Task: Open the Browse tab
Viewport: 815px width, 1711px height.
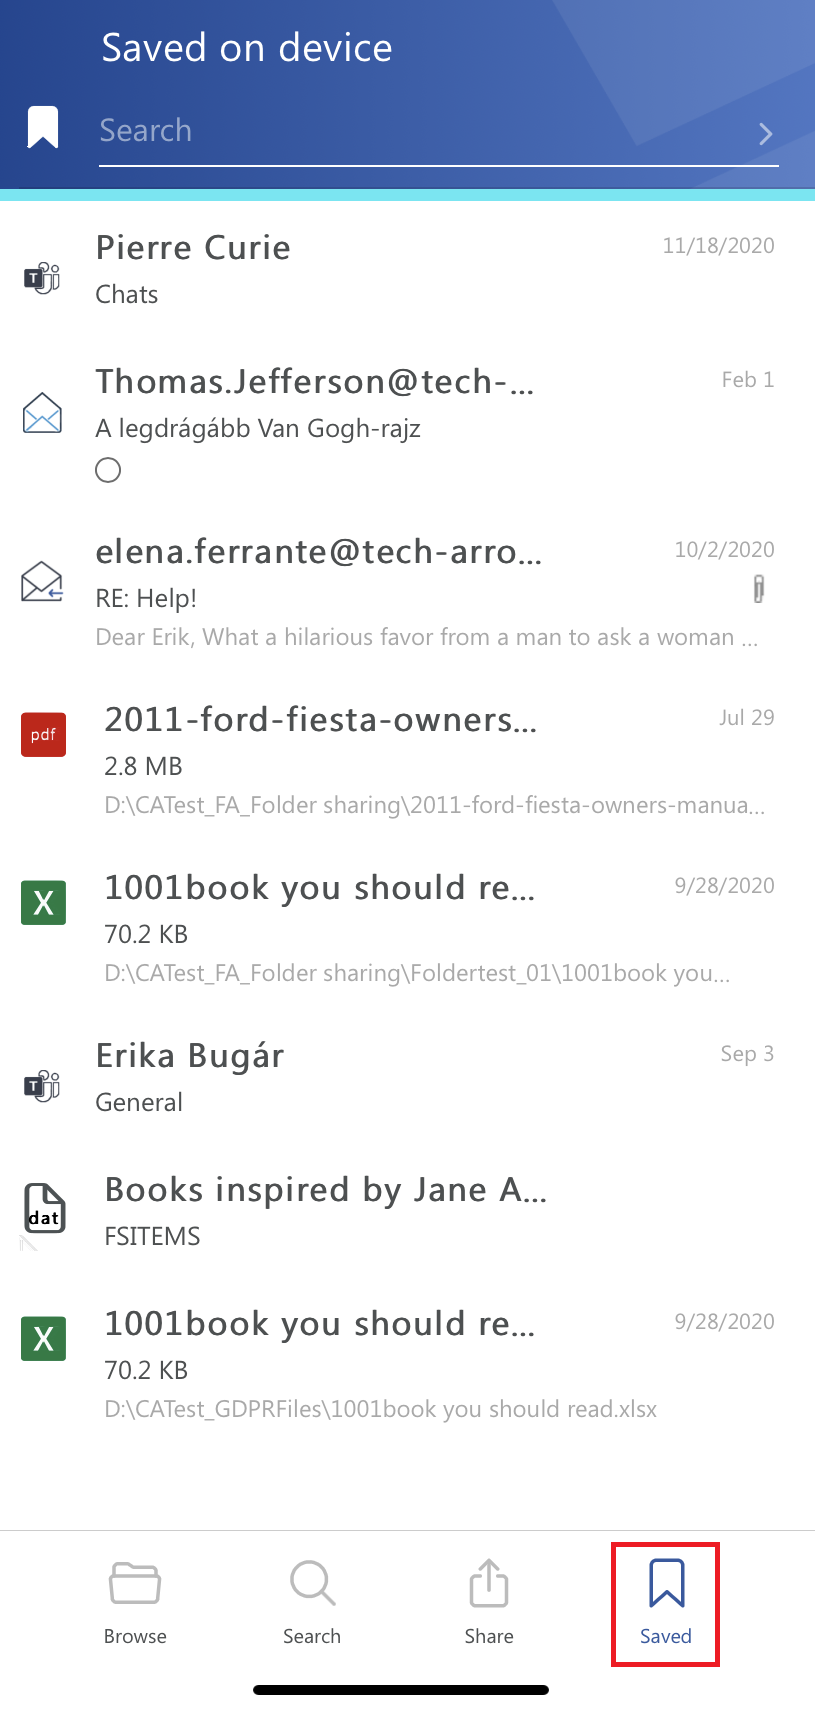Action: tap(135, 1602)
